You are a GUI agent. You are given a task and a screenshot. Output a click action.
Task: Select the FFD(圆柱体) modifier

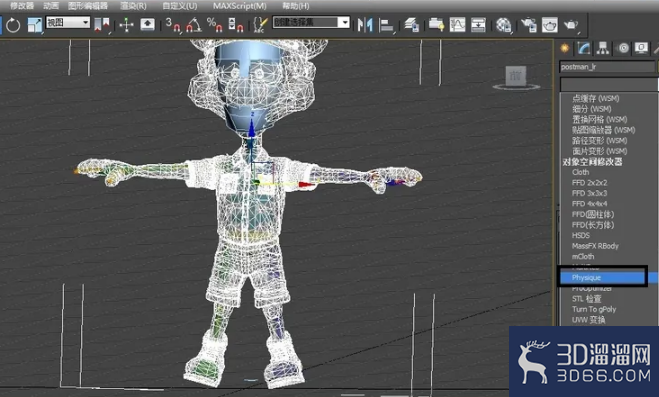click(593, 214)
